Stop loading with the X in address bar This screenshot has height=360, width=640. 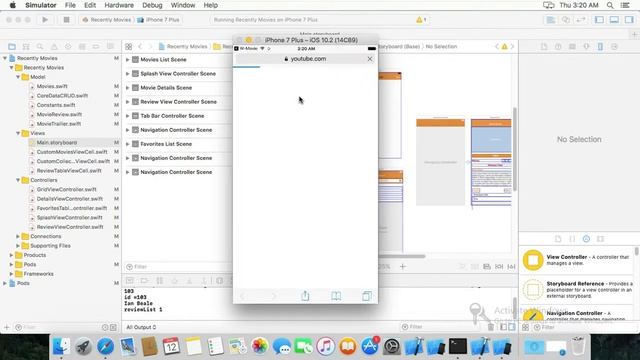coord(370,59)
